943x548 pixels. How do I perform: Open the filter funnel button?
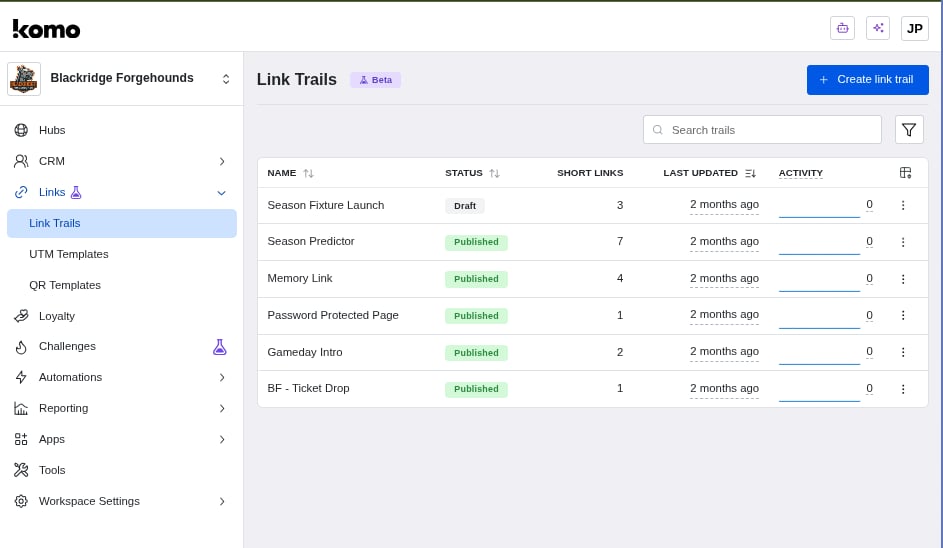click(x=909, y=129)
